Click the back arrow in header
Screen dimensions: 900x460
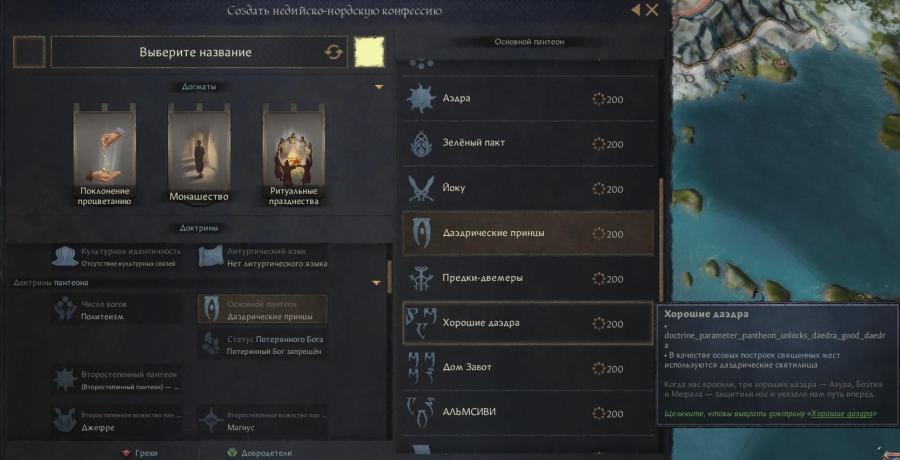click(x=635, y=10)
